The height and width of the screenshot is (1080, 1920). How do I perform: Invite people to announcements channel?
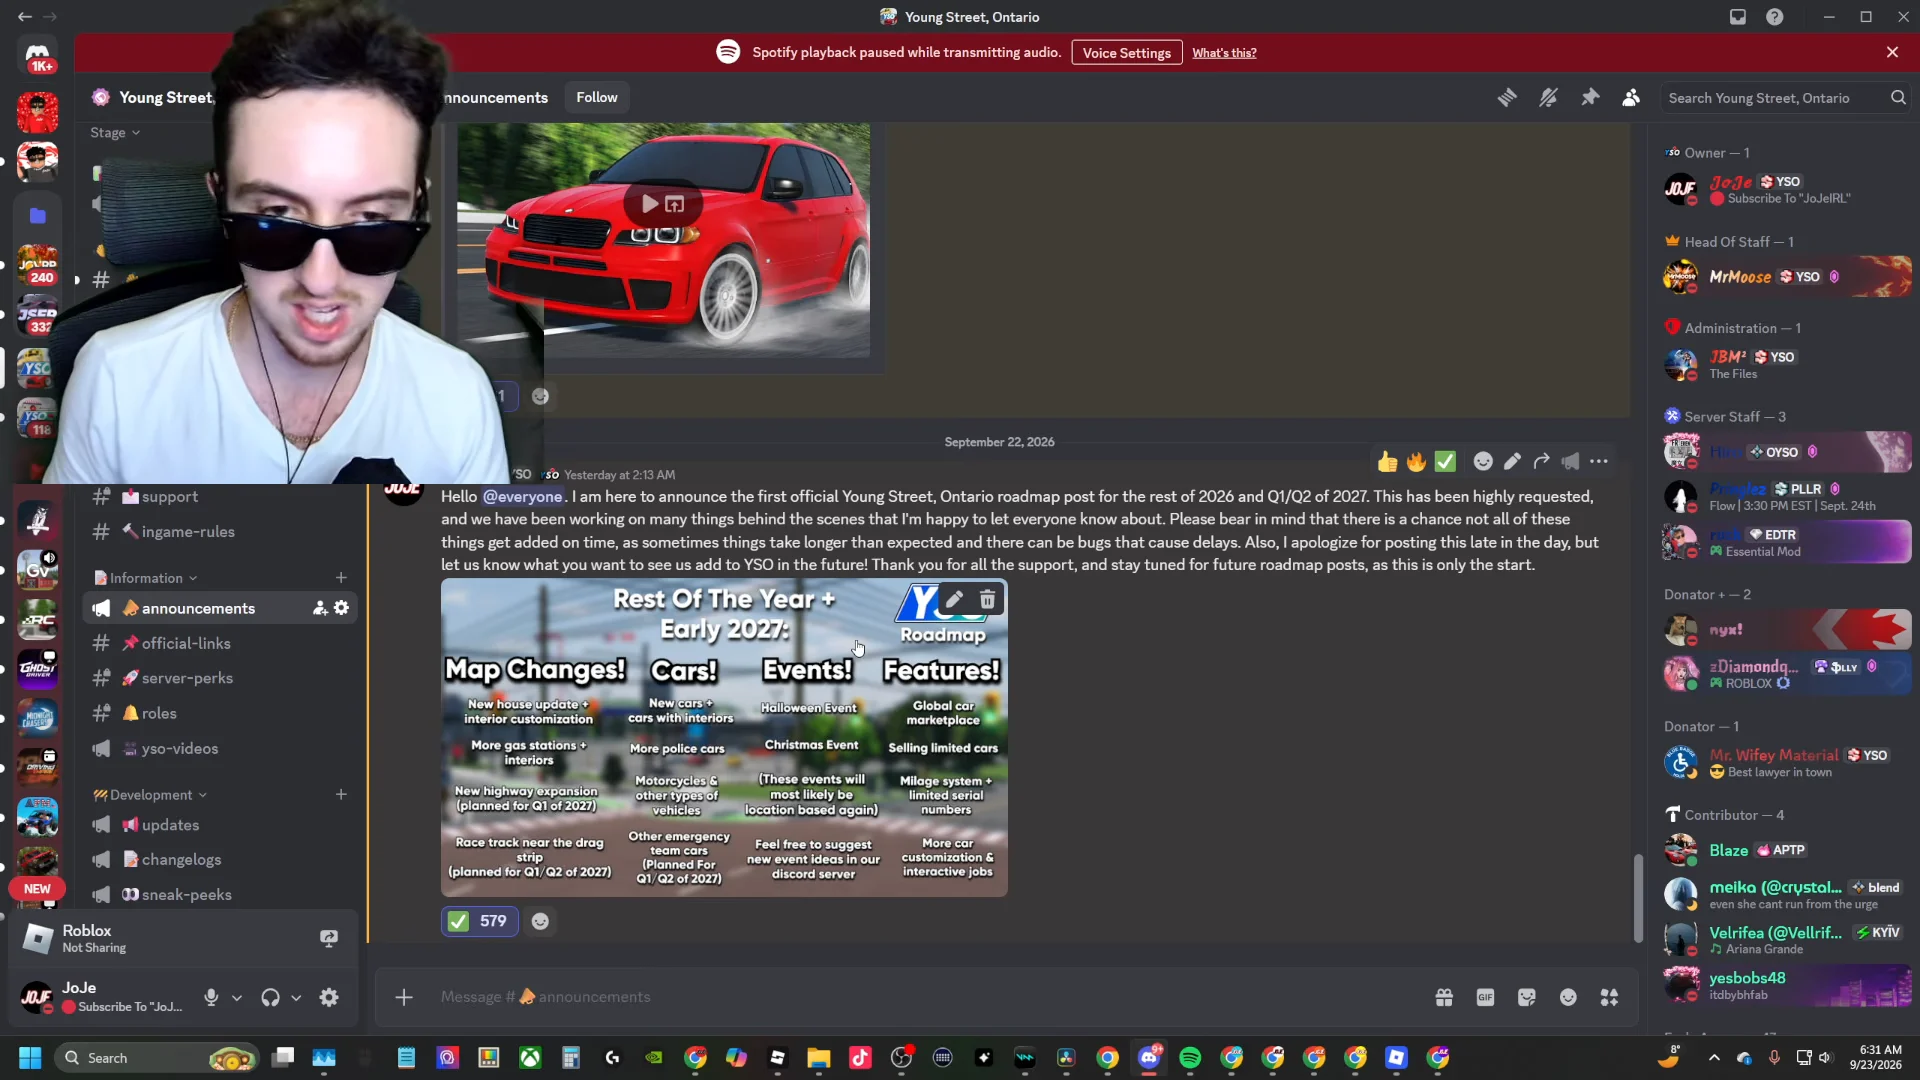tap(320, 608)
